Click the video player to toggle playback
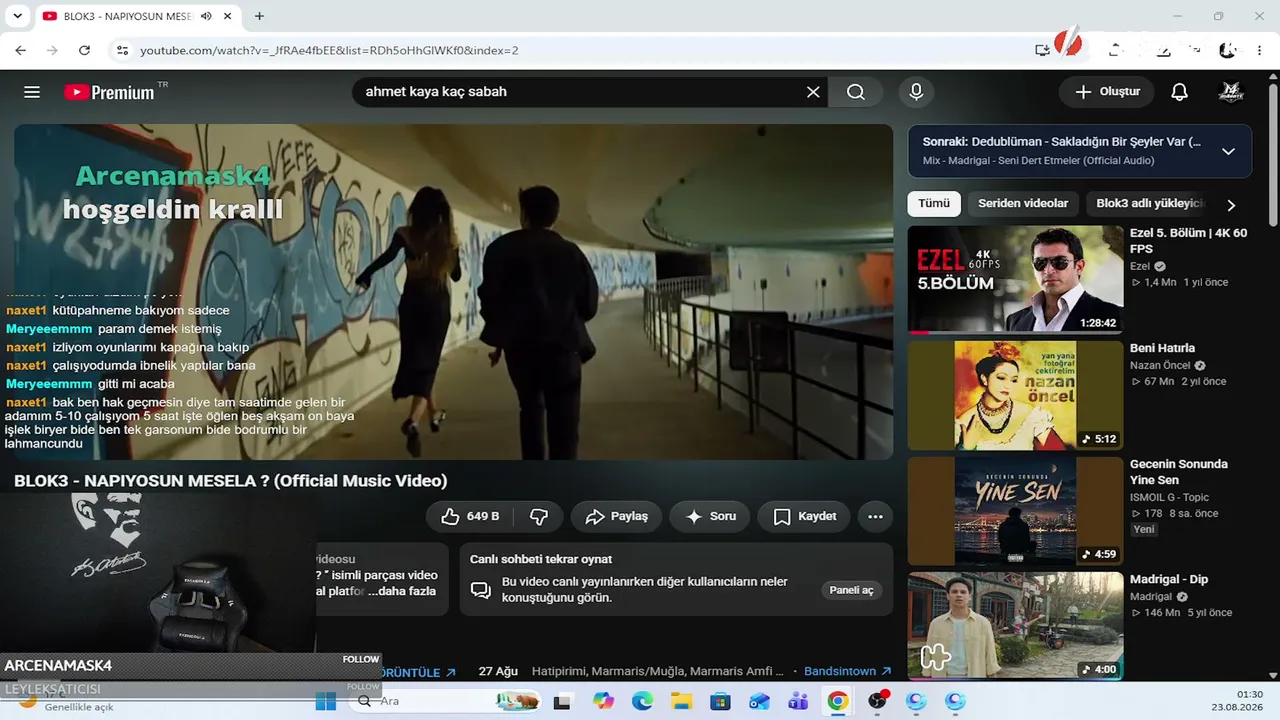1280x720 pixels. (x=453, y=292)
